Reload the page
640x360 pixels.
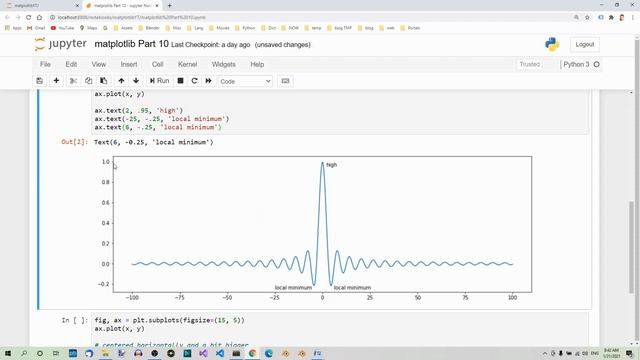click(29, 18)
